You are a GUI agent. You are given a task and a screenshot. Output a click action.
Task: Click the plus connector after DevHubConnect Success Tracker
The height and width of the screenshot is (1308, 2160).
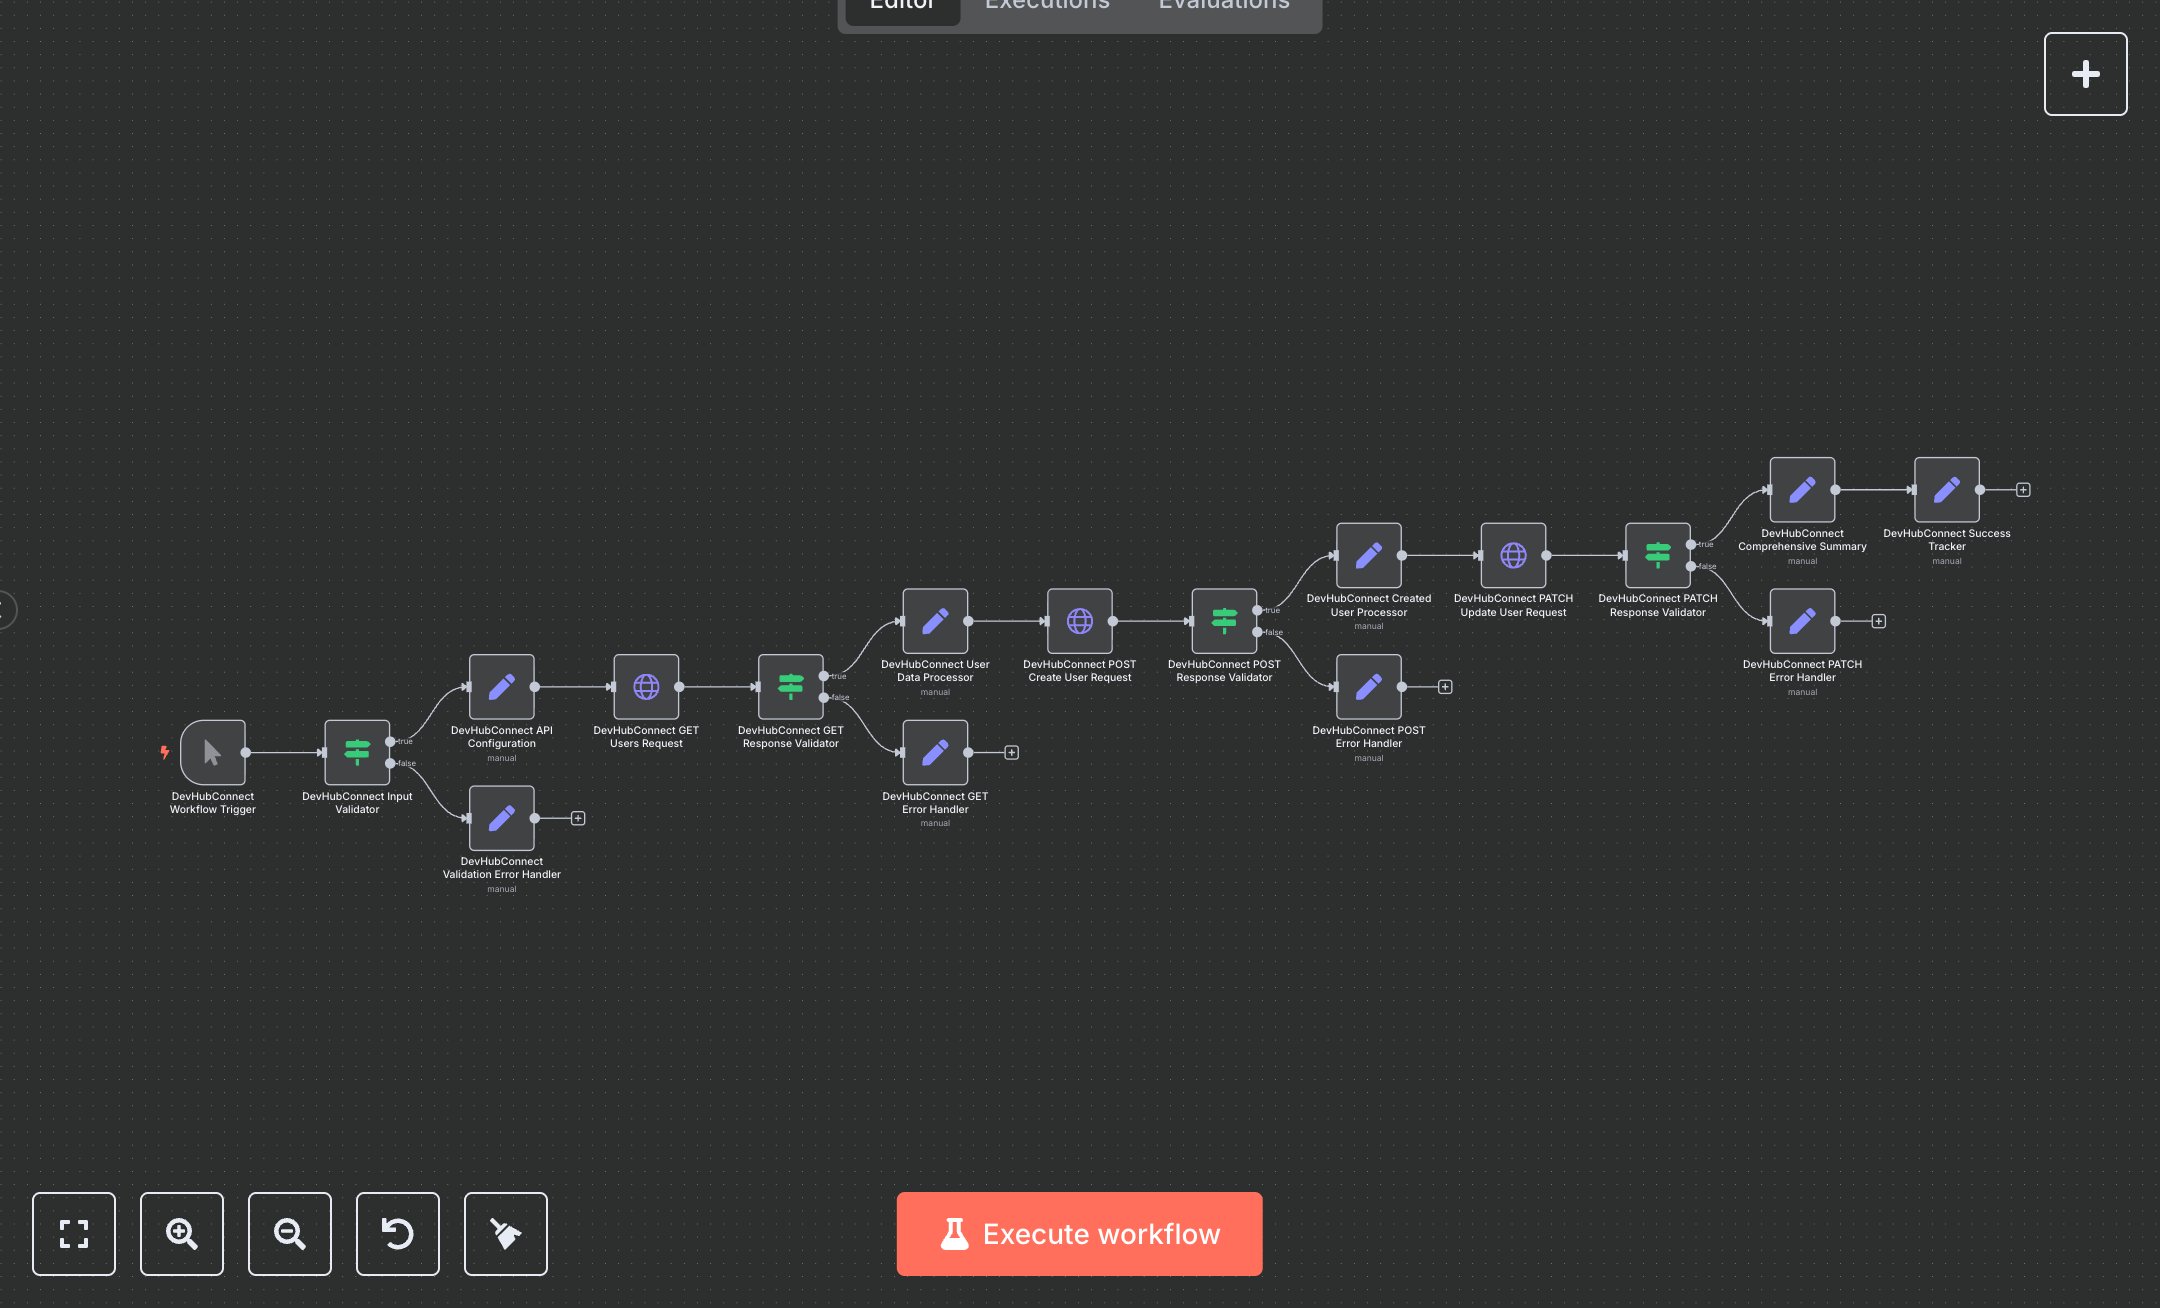click(2021, 489)
